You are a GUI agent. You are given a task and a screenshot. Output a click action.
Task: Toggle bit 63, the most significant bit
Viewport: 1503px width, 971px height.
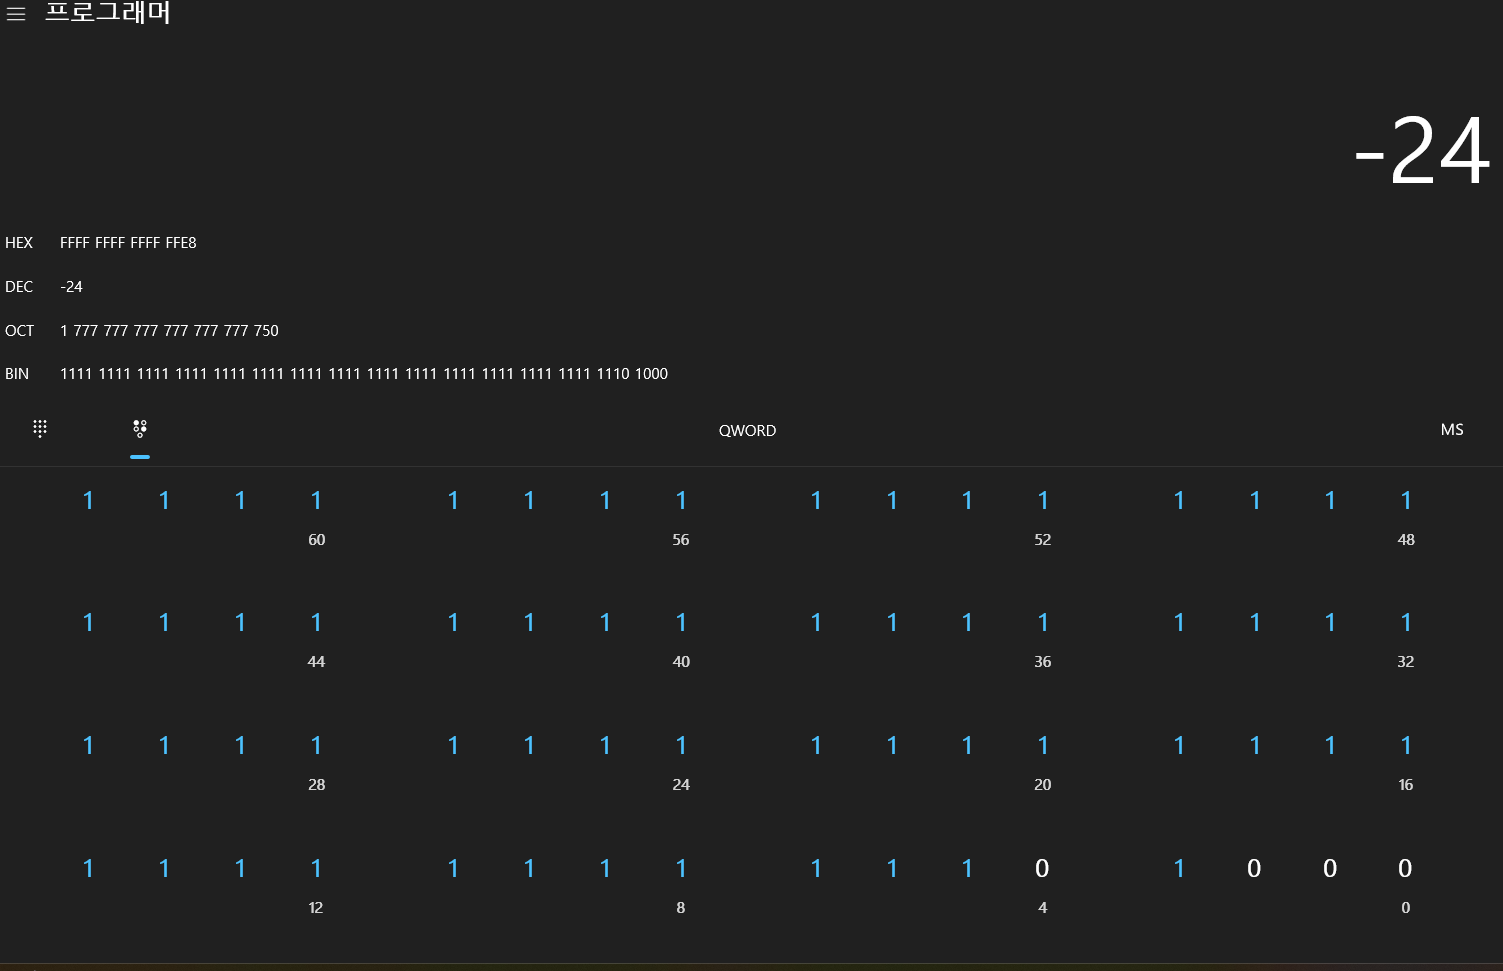point(88,501)
